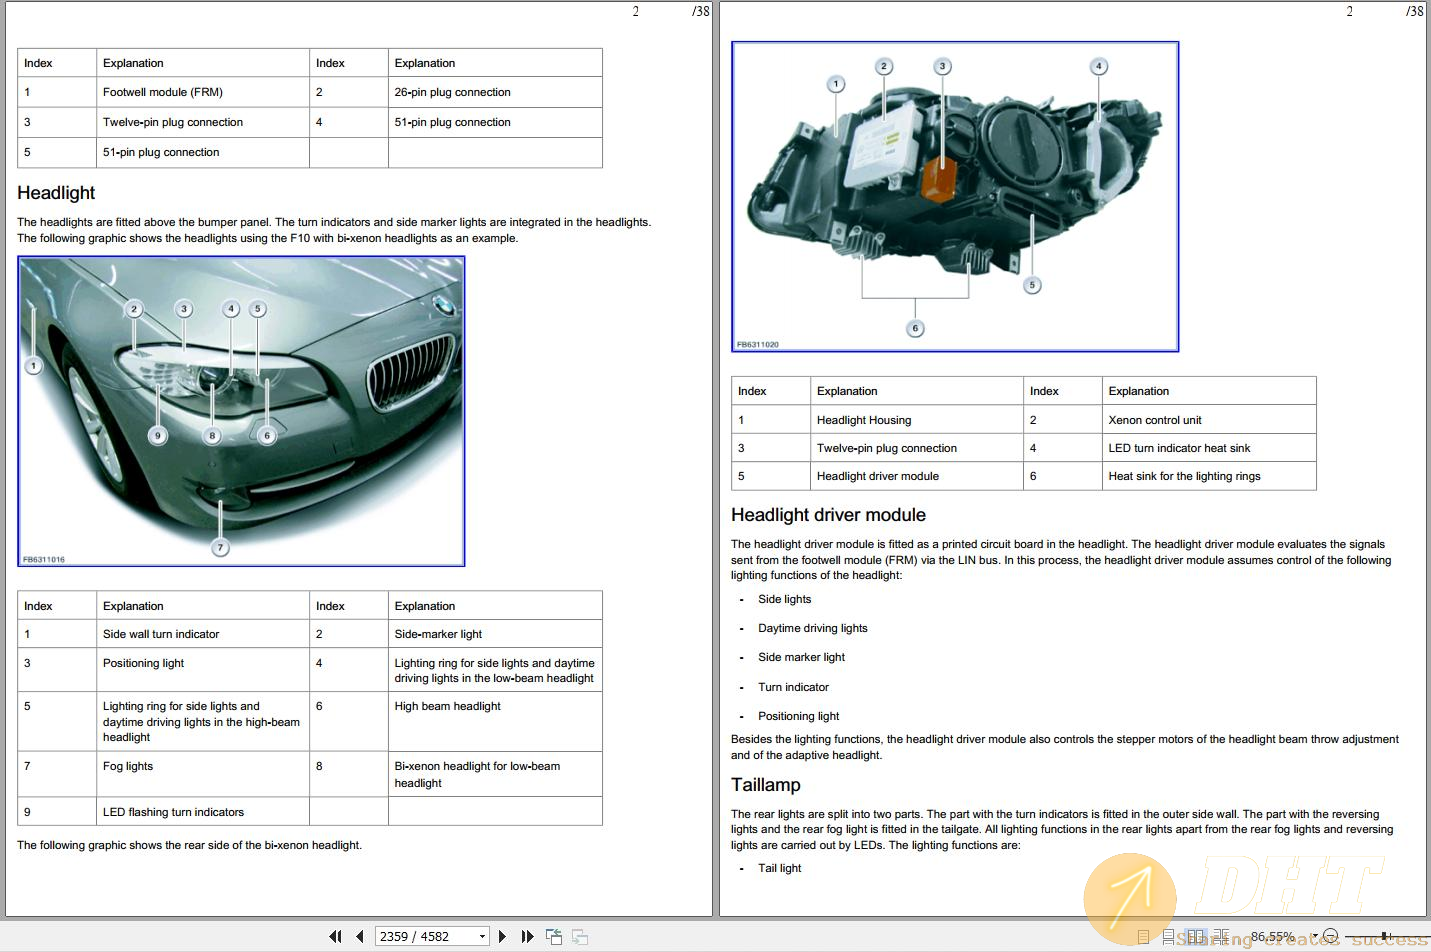Switch to continuous single page layout
Screen dimensions: 1431x952
click(1168, 937)
